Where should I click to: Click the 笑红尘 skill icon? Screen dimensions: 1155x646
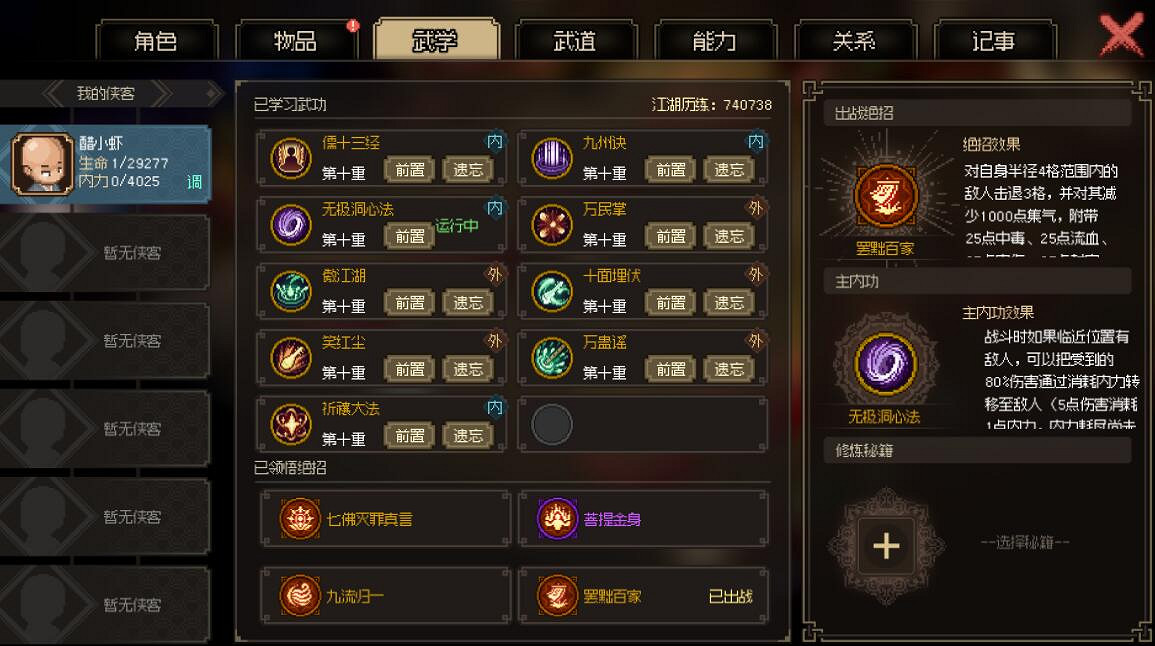click(x=291, y=358)
